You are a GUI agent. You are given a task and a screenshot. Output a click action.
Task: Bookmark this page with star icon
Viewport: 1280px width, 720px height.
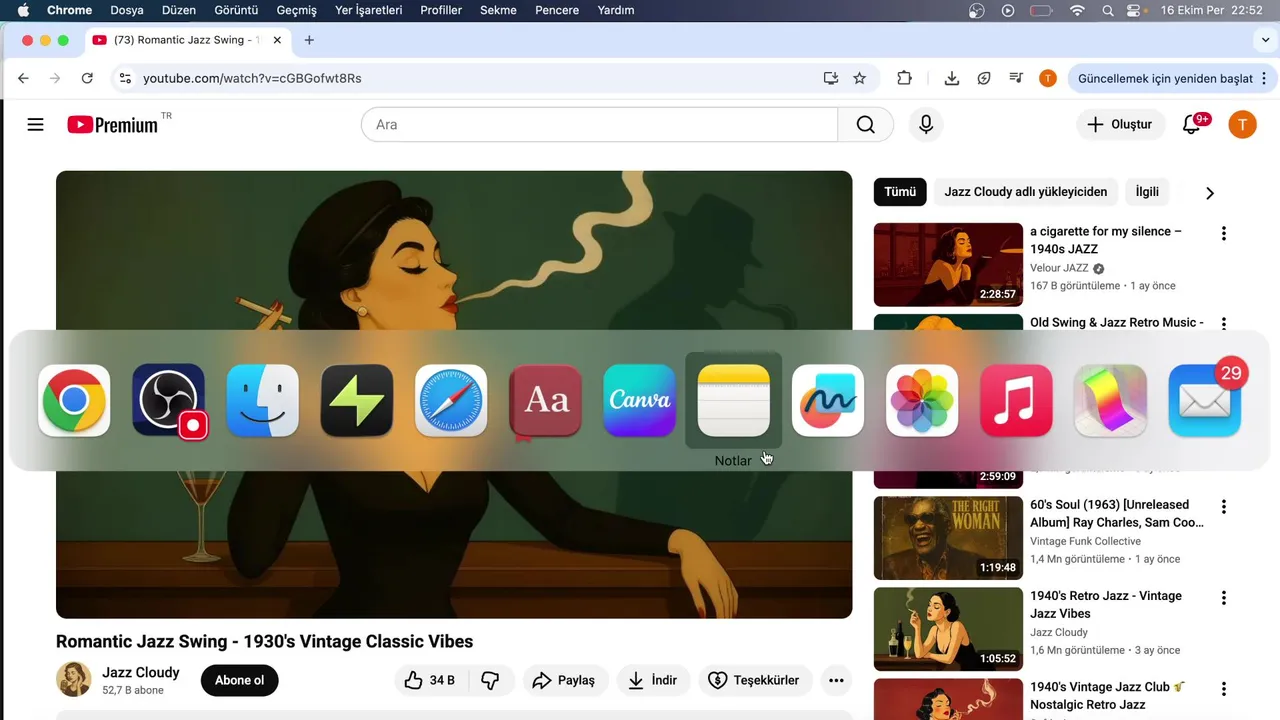[x=859, y=78]
